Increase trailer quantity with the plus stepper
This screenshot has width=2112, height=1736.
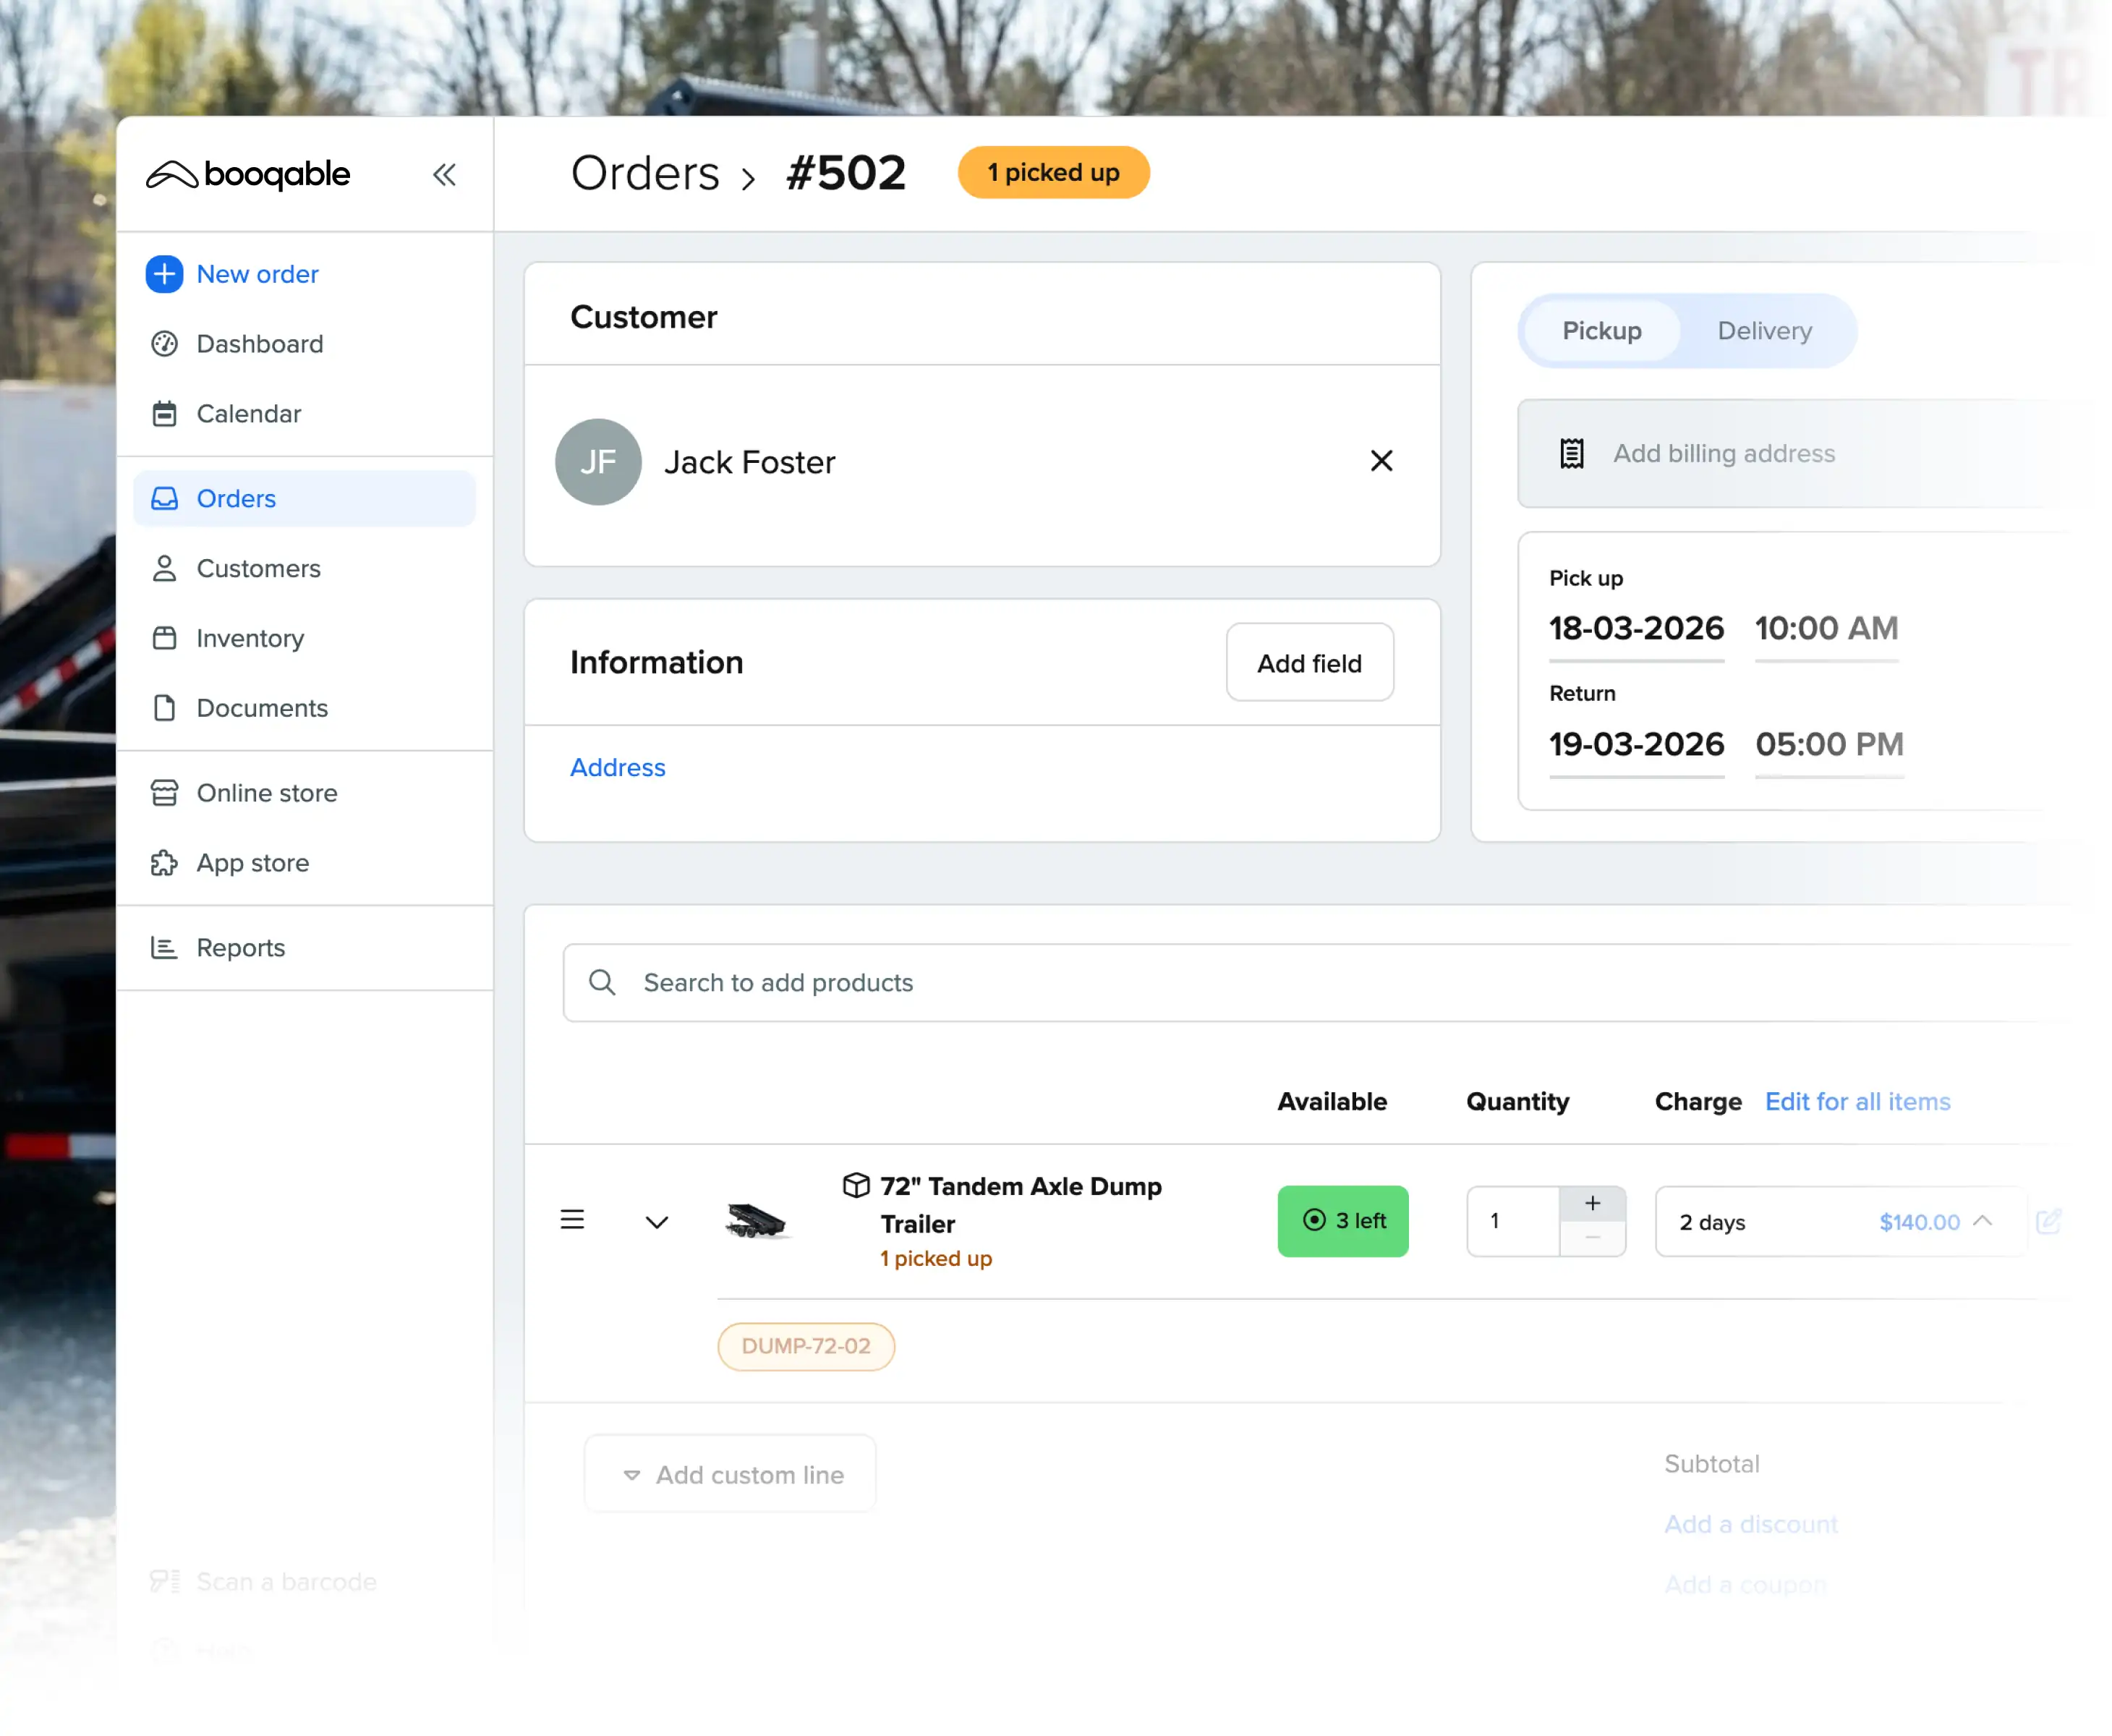(1592, 1203)
